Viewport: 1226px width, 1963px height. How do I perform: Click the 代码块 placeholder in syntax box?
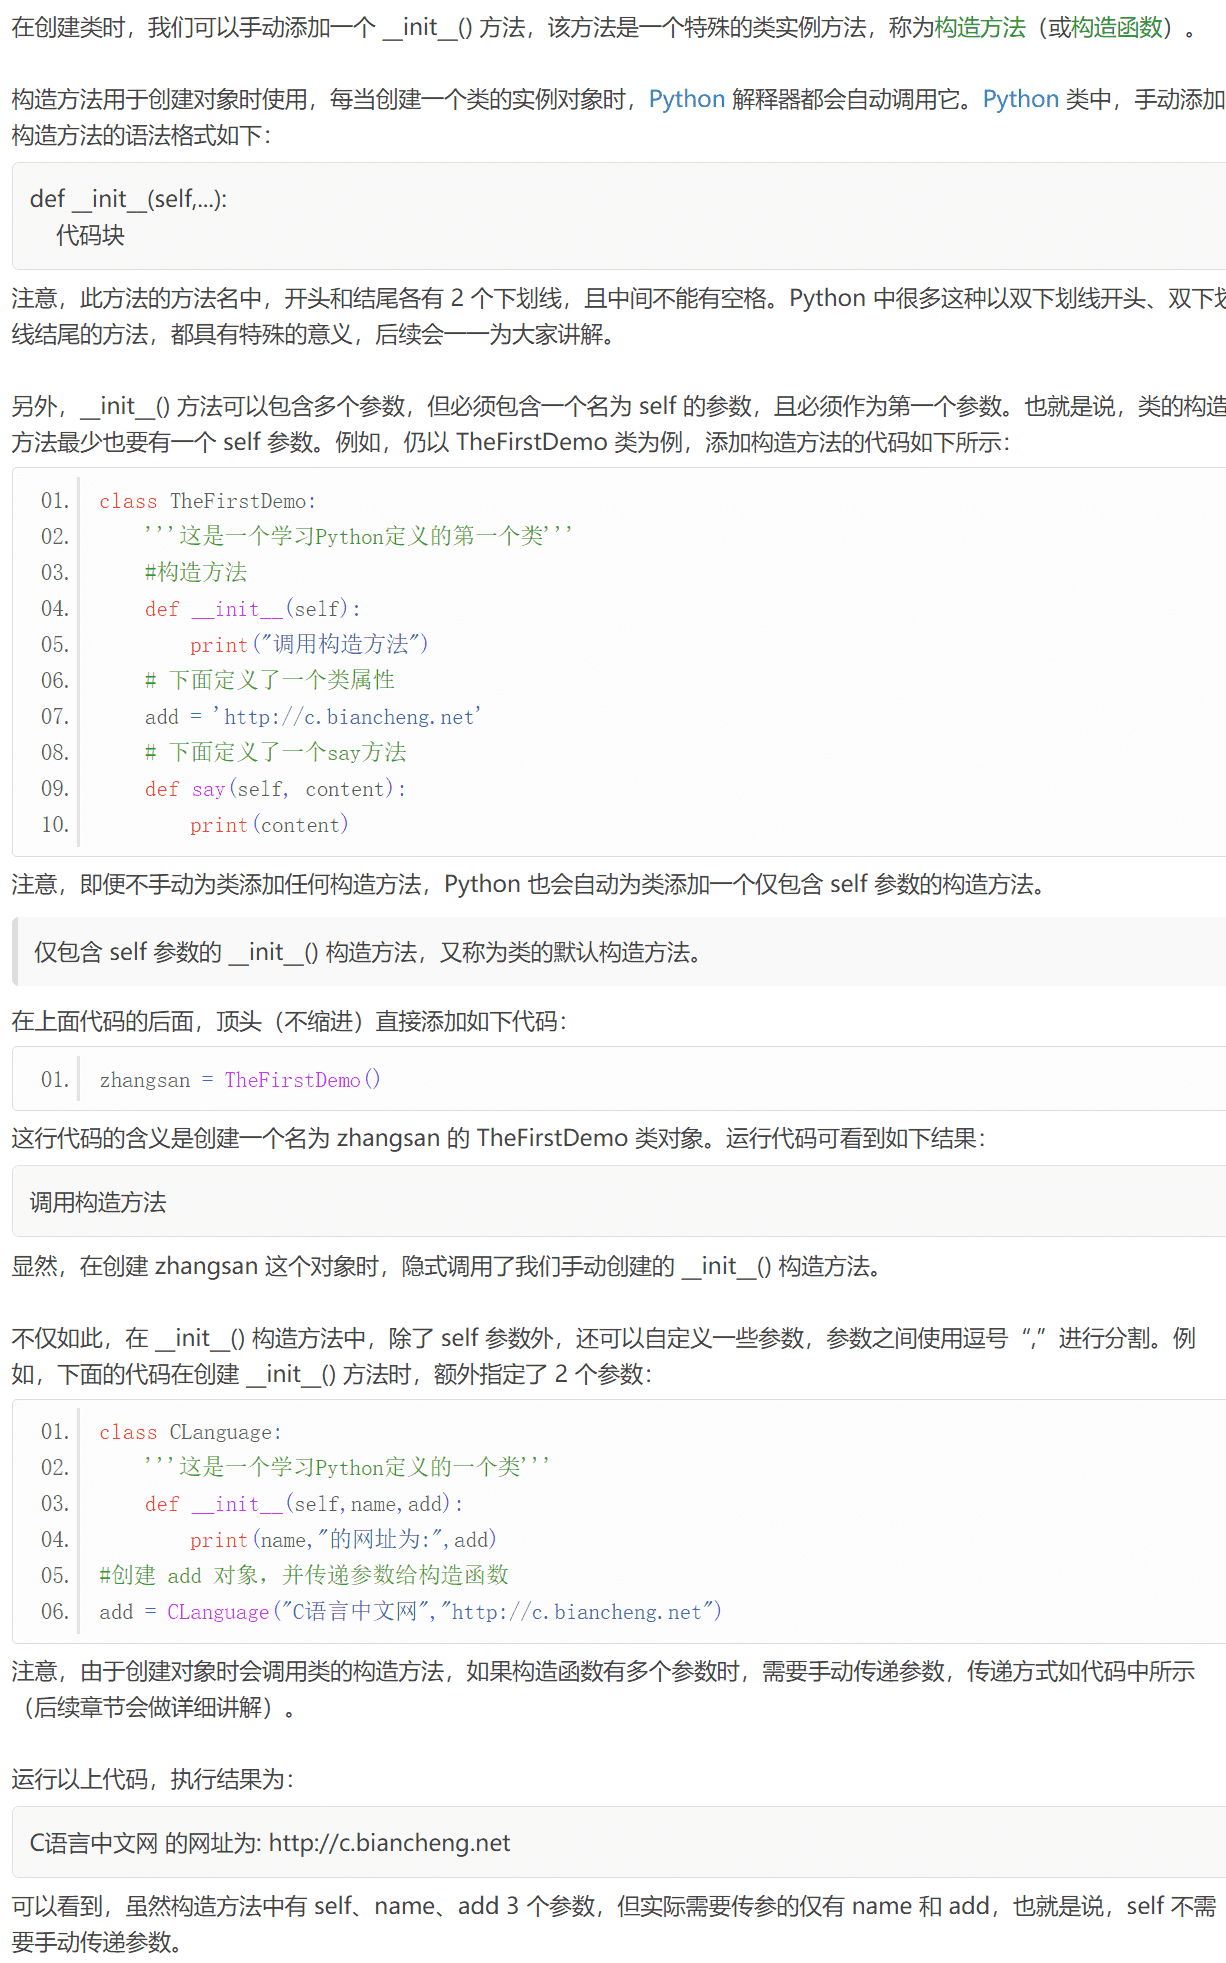pos(90,235)
